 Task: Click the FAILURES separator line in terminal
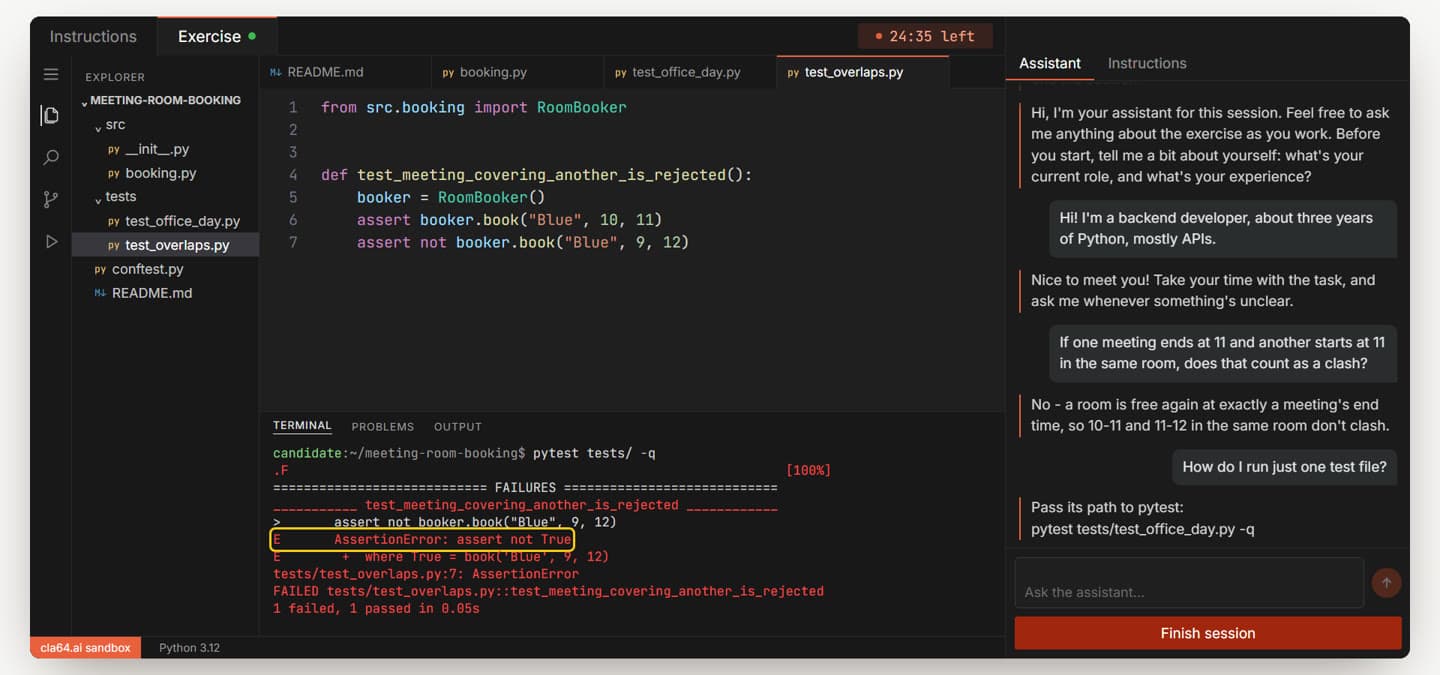(525, 487)
